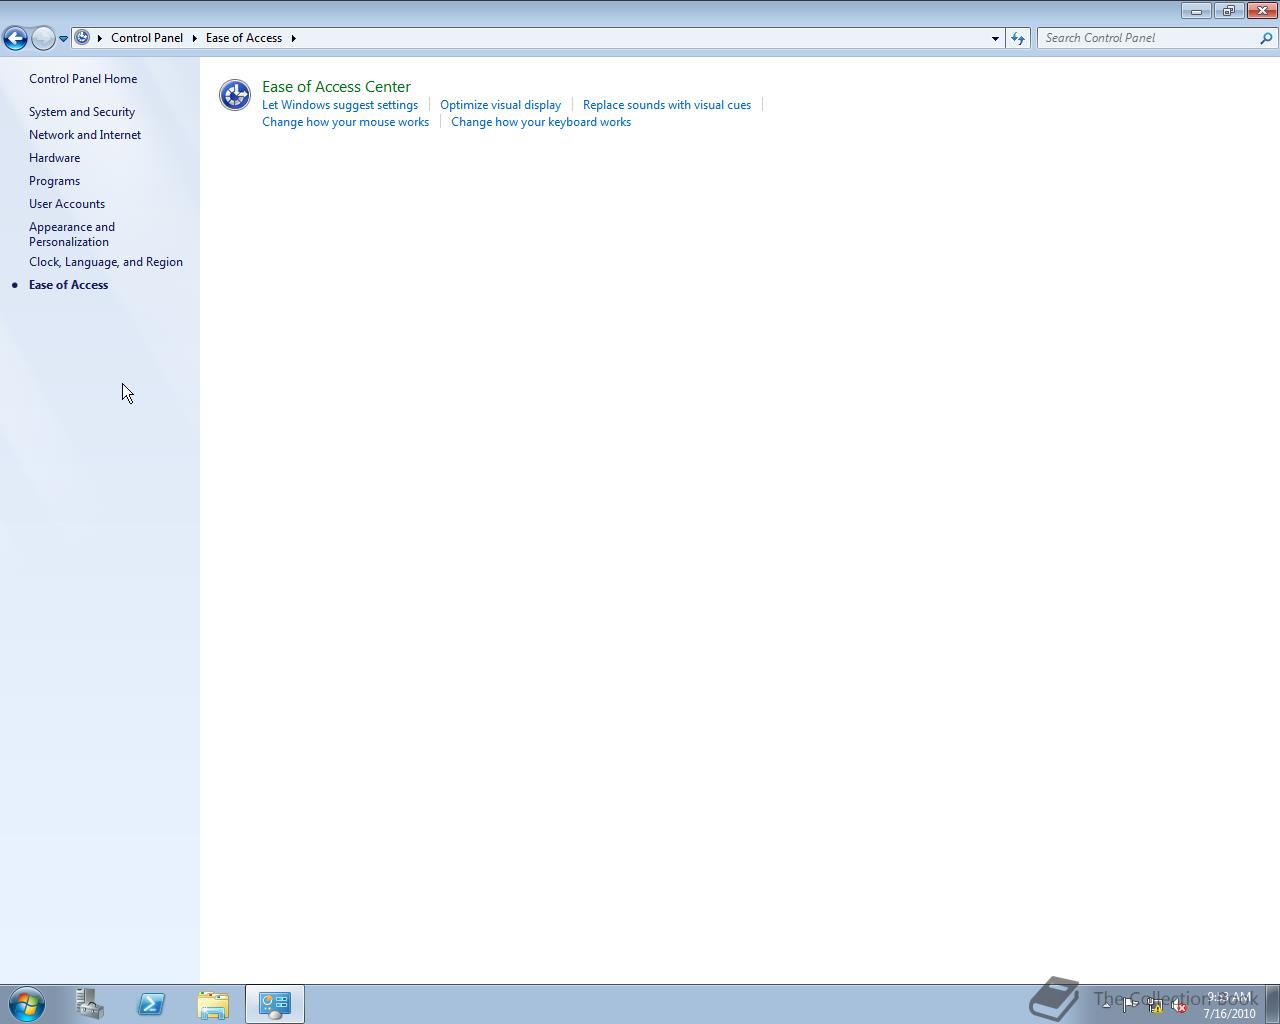The height and width of the screenshot is (1024, 1280).
Task: Expand the Ease of Access breadcrumb arrow
Action: tap(293, 38)
